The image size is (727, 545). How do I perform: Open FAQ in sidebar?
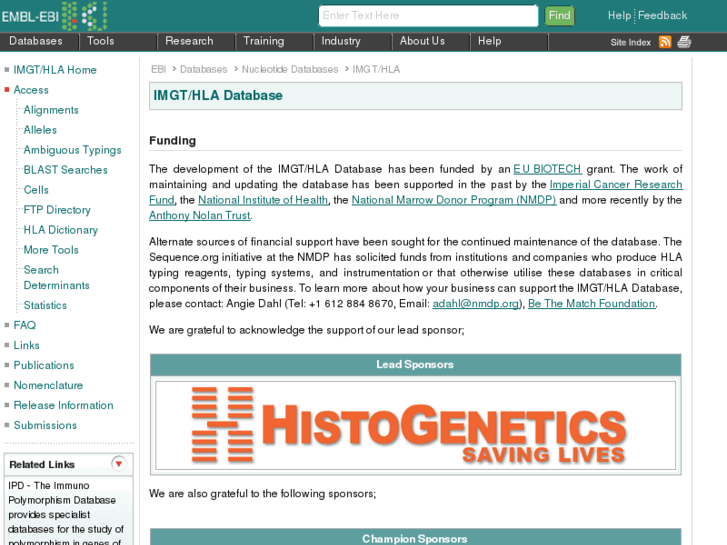coord(25,325)
